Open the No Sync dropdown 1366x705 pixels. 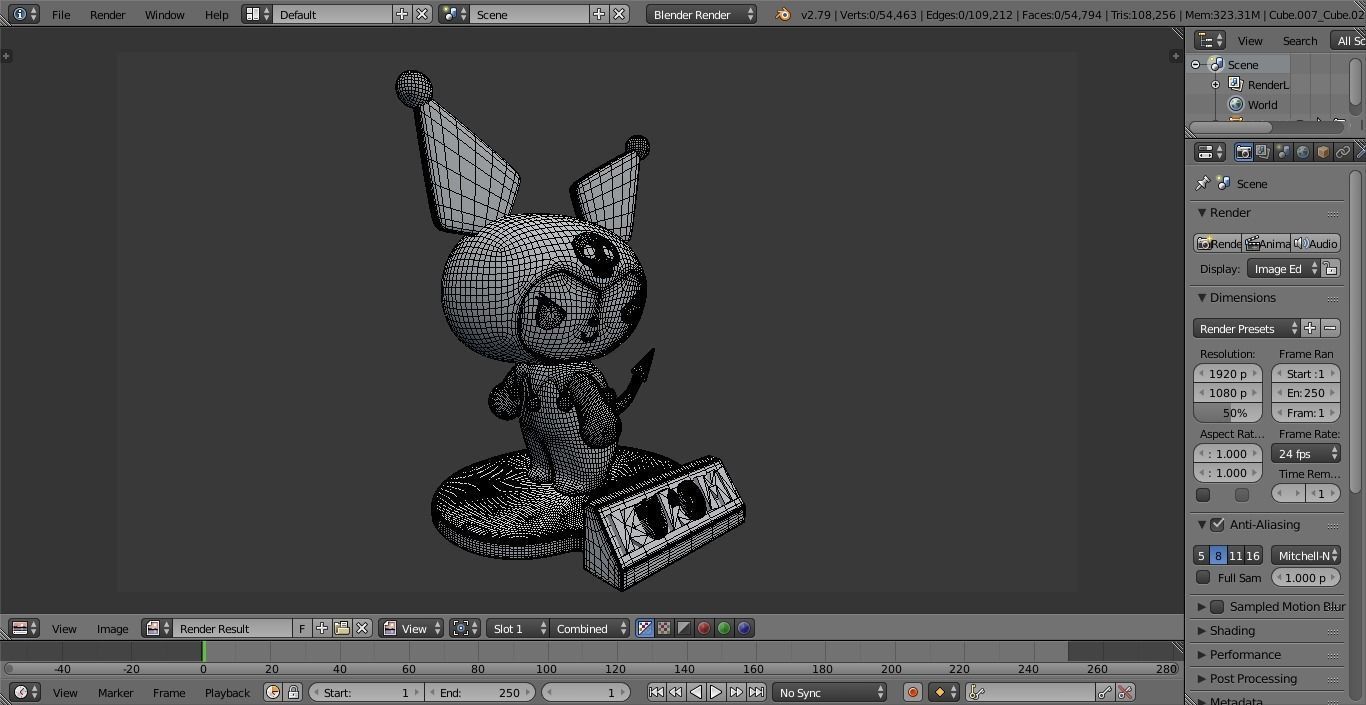click(x=829, y=692)
